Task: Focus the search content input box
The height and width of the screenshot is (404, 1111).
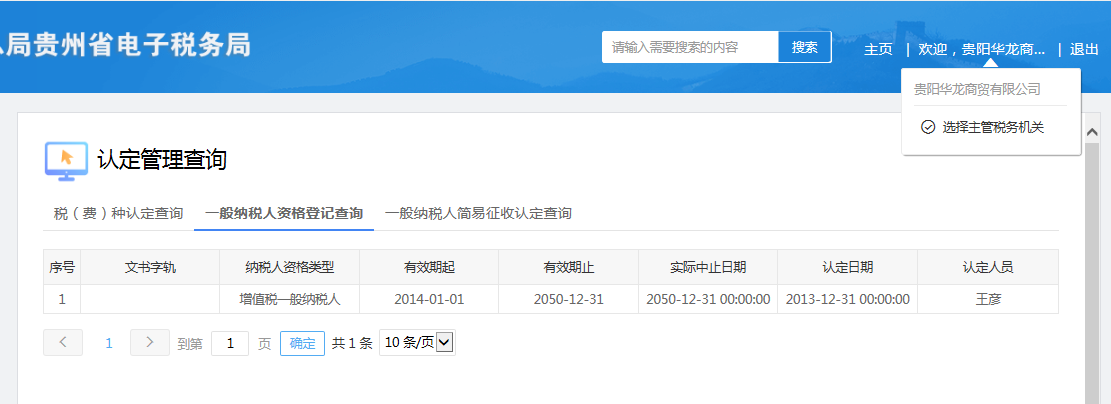Action: tap(689, 47)
